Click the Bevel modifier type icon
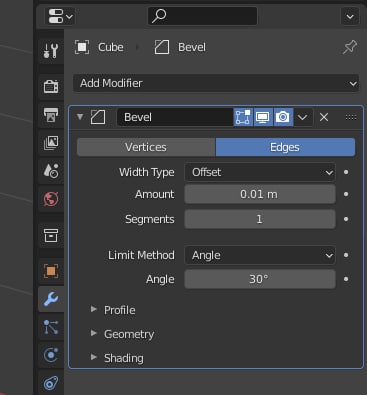Image resolution: width=367 pixels, height=395 pixels. coord(98,117)
